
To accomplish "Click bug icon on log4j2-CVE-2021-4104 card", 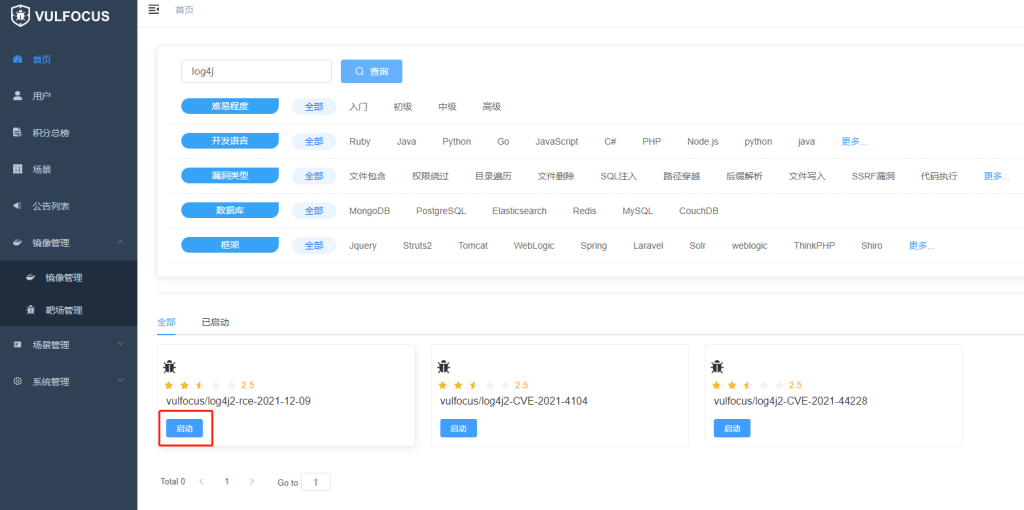I will tap(444, 367).
